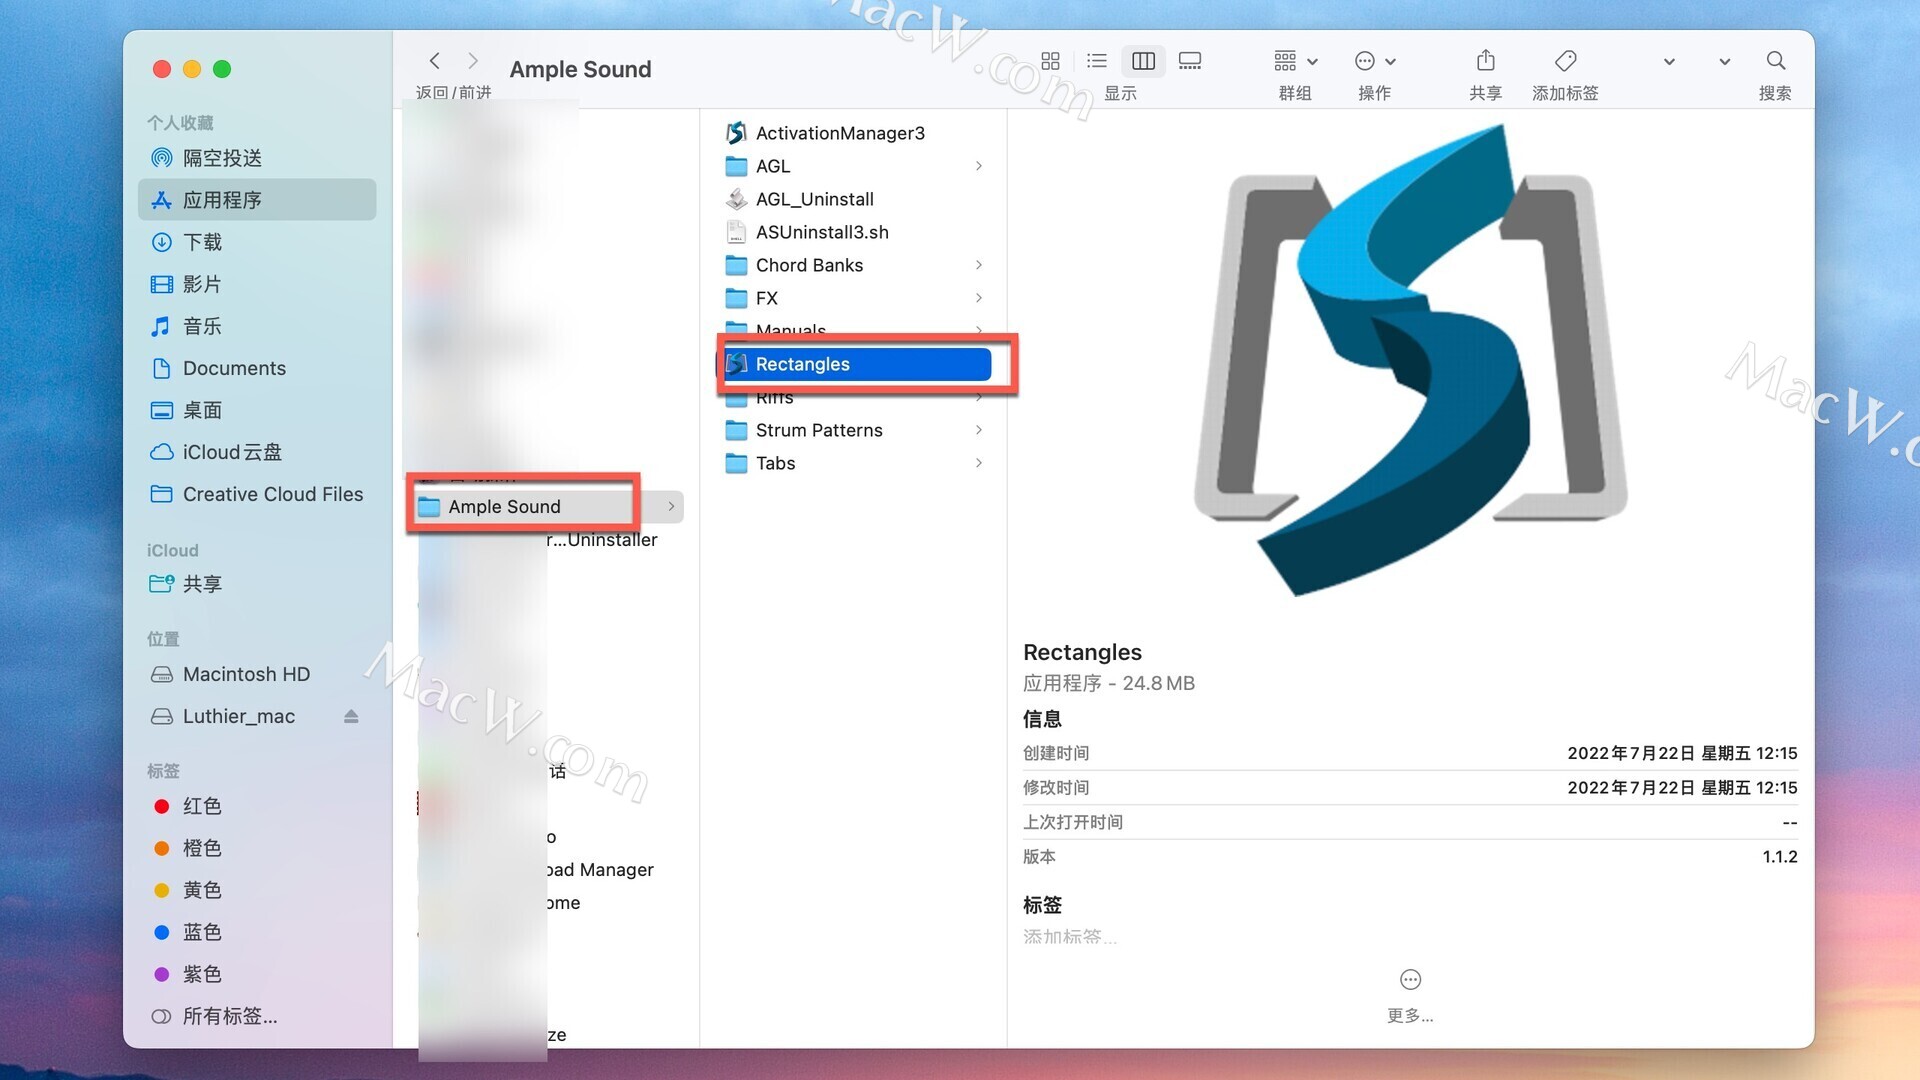Open Music (音乐) in sidebar
The image size is (1920, 1080).
click(x=257, y=326)
